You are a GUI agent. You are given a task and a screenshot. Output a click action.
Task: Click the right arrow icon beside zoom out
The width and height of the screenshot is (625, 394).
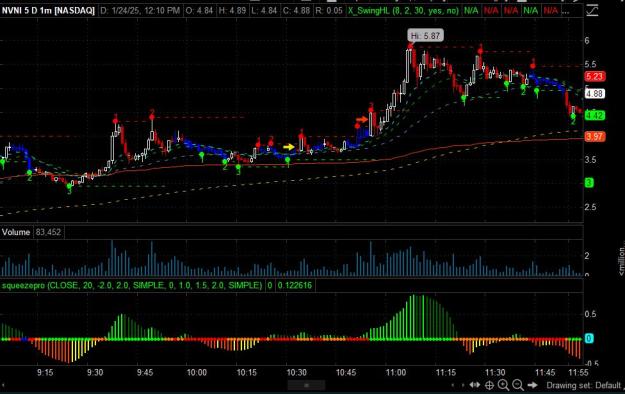pos(533,385)
